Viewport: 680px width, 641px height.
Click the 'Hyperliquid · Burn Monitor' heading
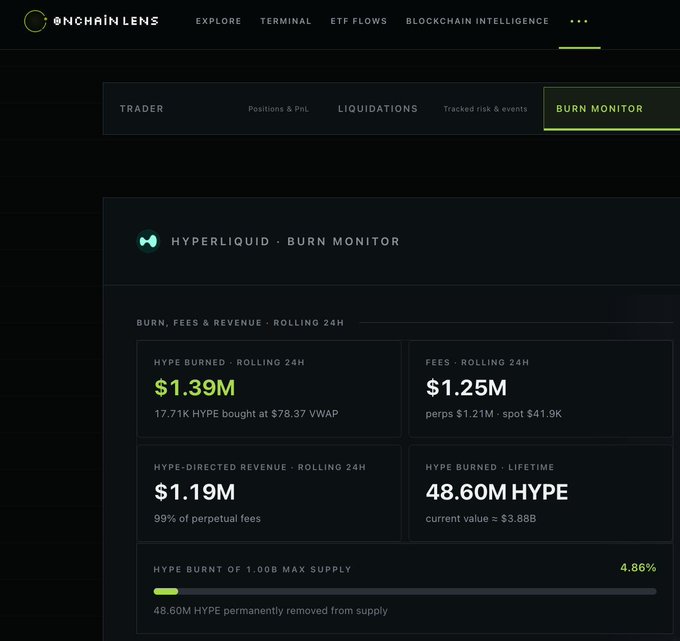(x=285, y=242)
